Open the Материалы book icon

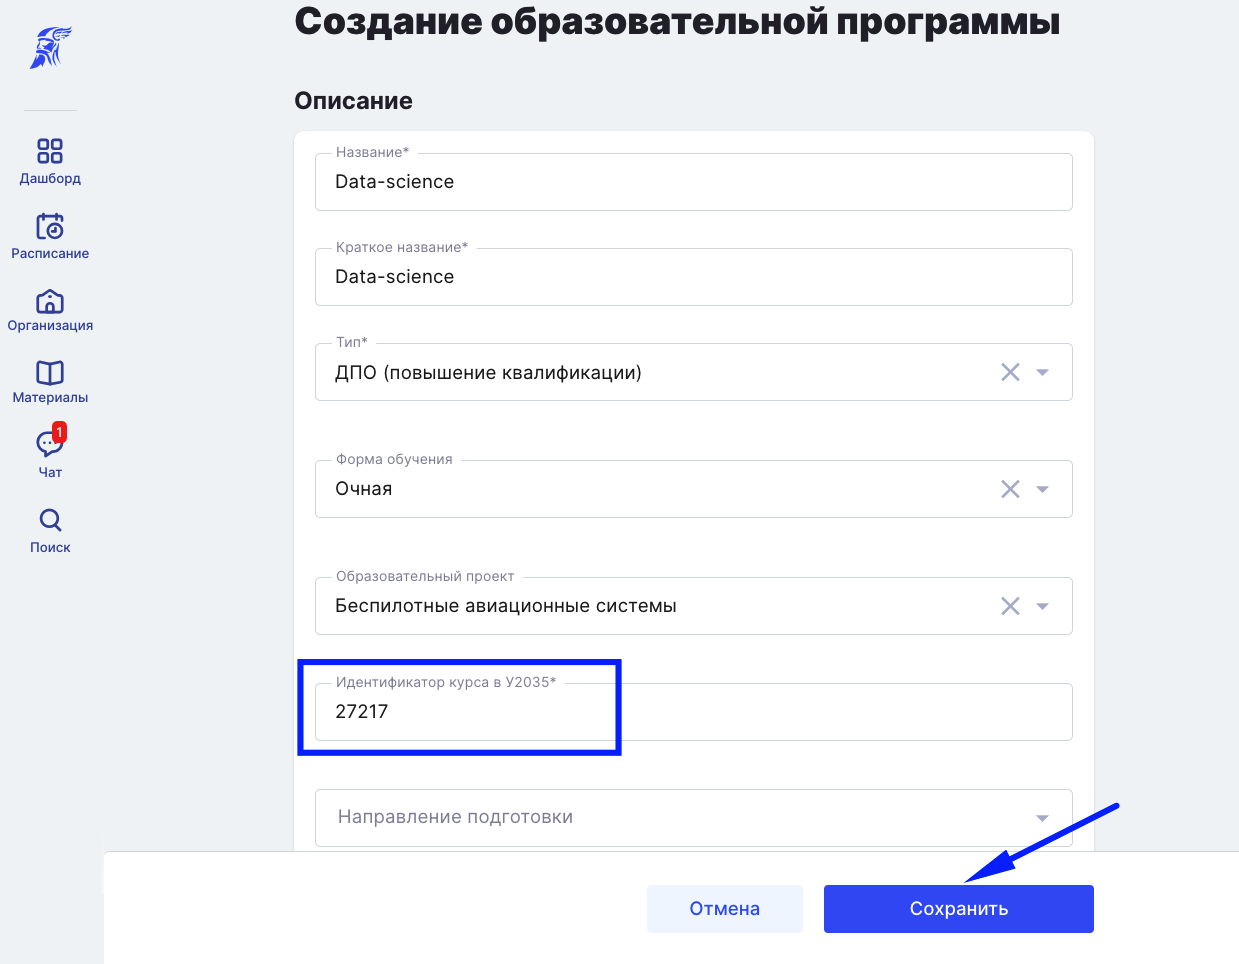(x=50, y=373)
